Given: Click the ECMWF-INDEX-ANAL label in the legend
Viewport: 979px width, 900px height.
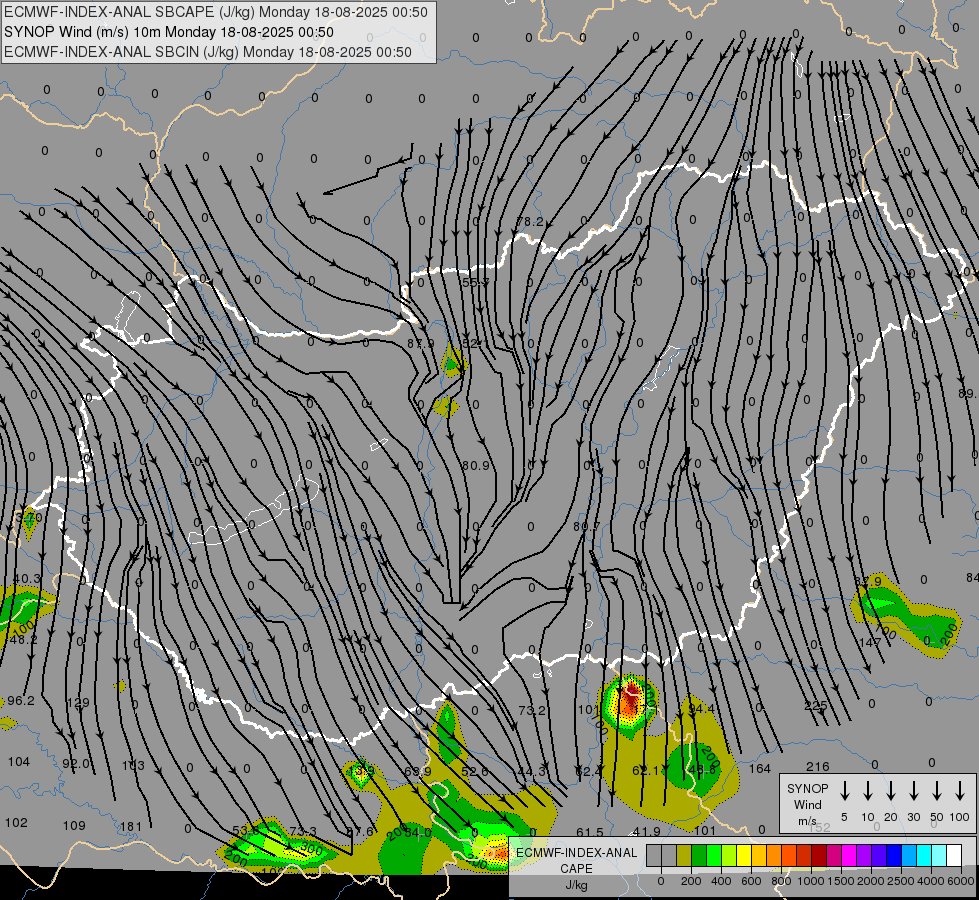Looking at the screenshot, I should tap(576, 853).
